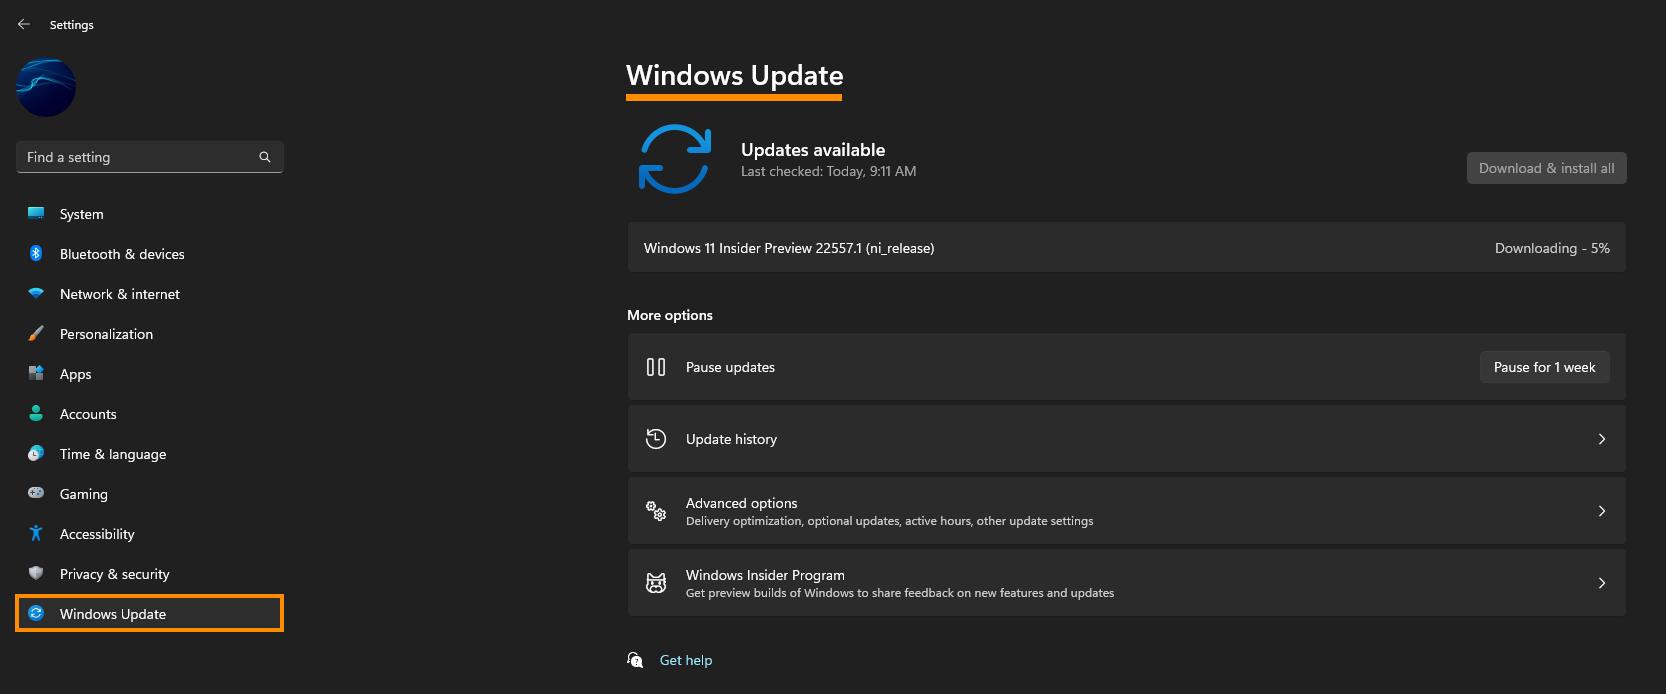Open Accessibility text label in sidebar
This screenshot has height=694, width=1666.
tap(97, 534)
